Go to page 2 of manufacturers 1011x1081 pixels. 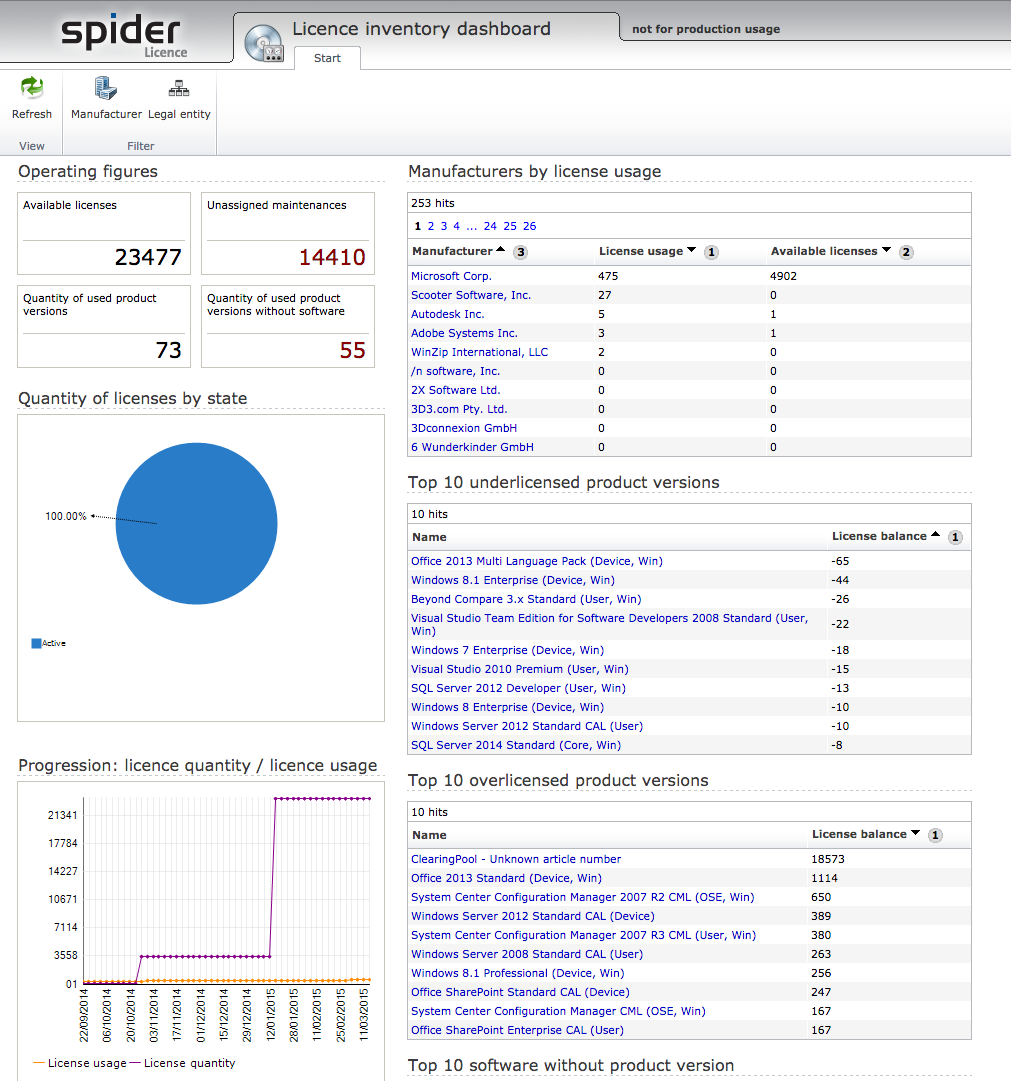click(x=431, y=226)
